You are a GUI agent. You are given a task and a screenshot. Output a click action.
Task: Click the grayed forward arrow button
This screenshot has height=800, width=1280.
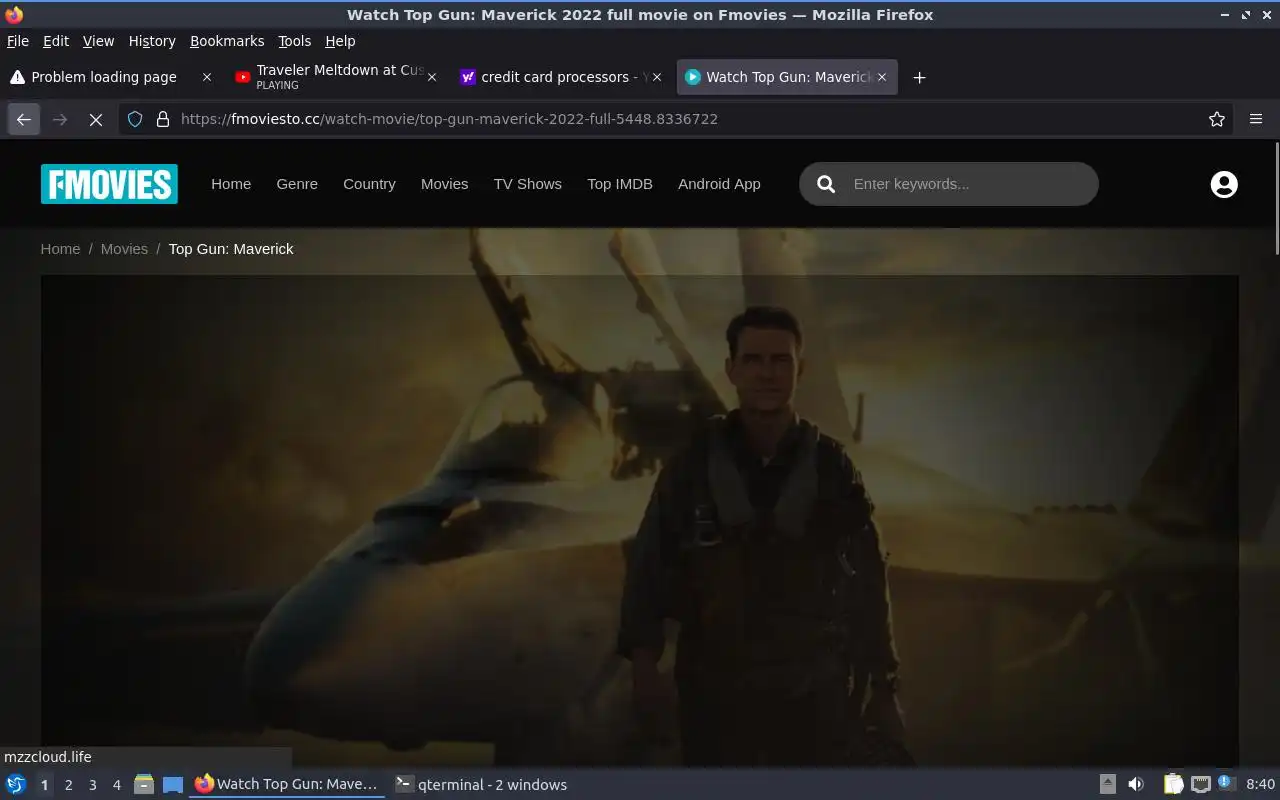click(60, 119)
